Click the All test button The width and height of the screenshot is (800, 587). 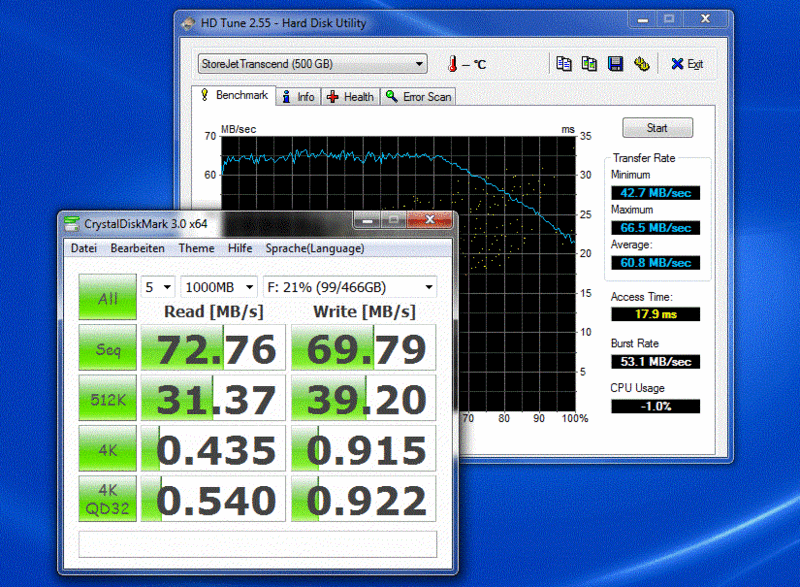108,297
